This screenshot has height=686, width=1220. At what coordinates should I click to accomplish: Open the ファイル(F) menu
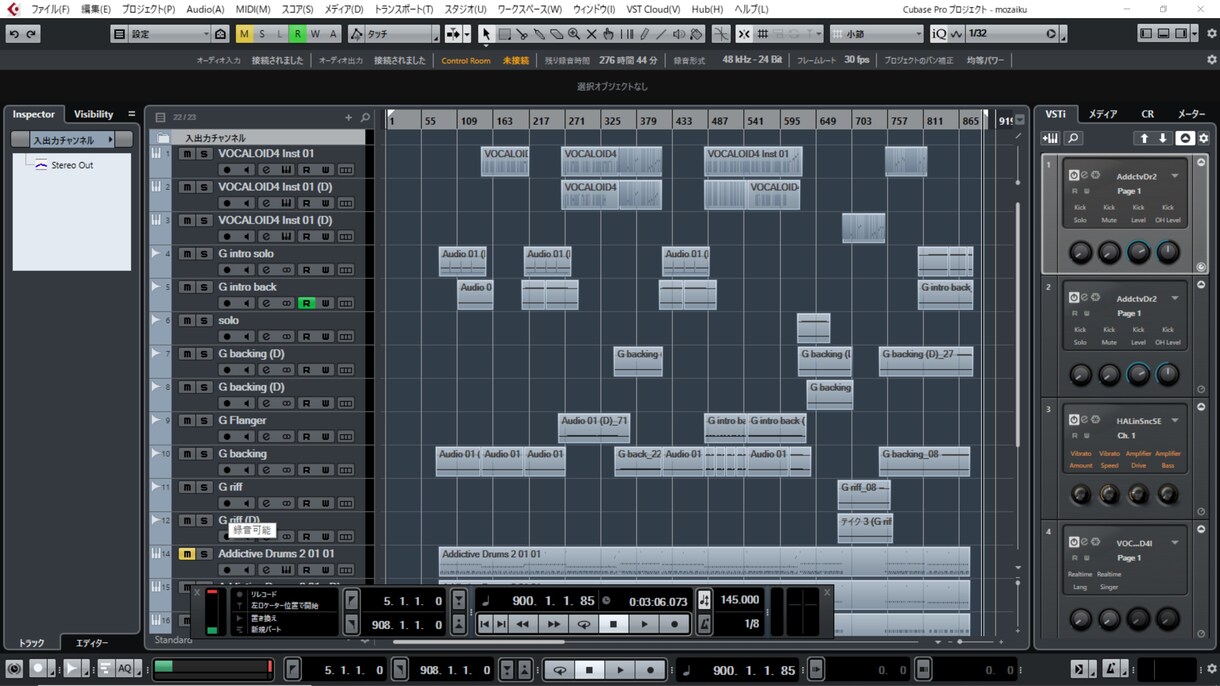click(50, 9)
